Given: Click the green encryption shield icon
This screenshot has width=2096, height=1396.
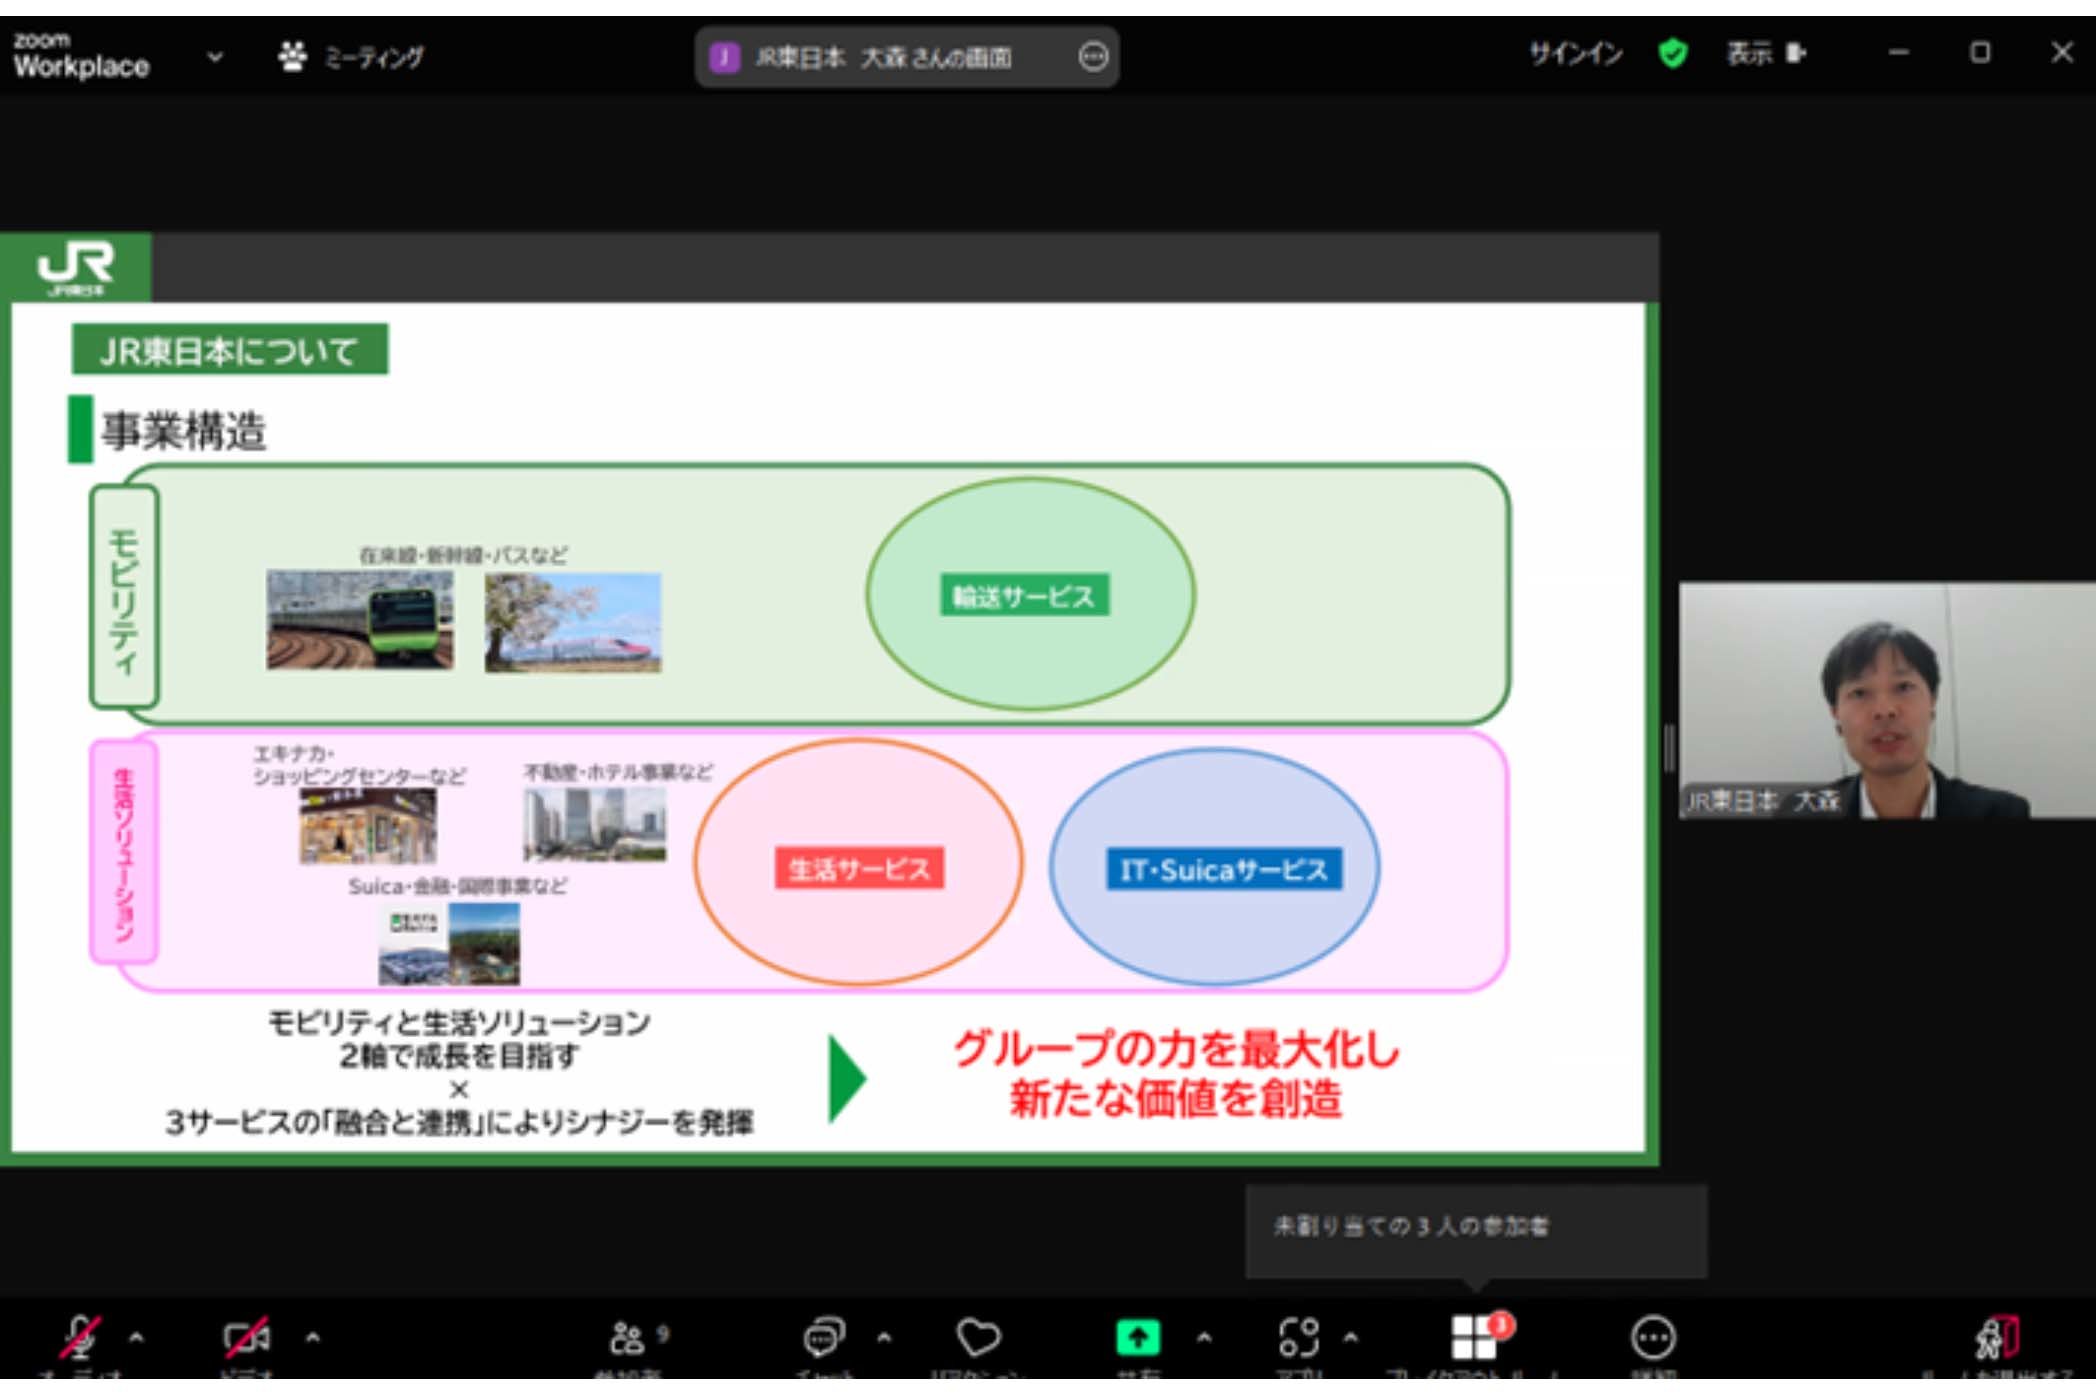Looking at the screenshot, I should coord(1673,54).
